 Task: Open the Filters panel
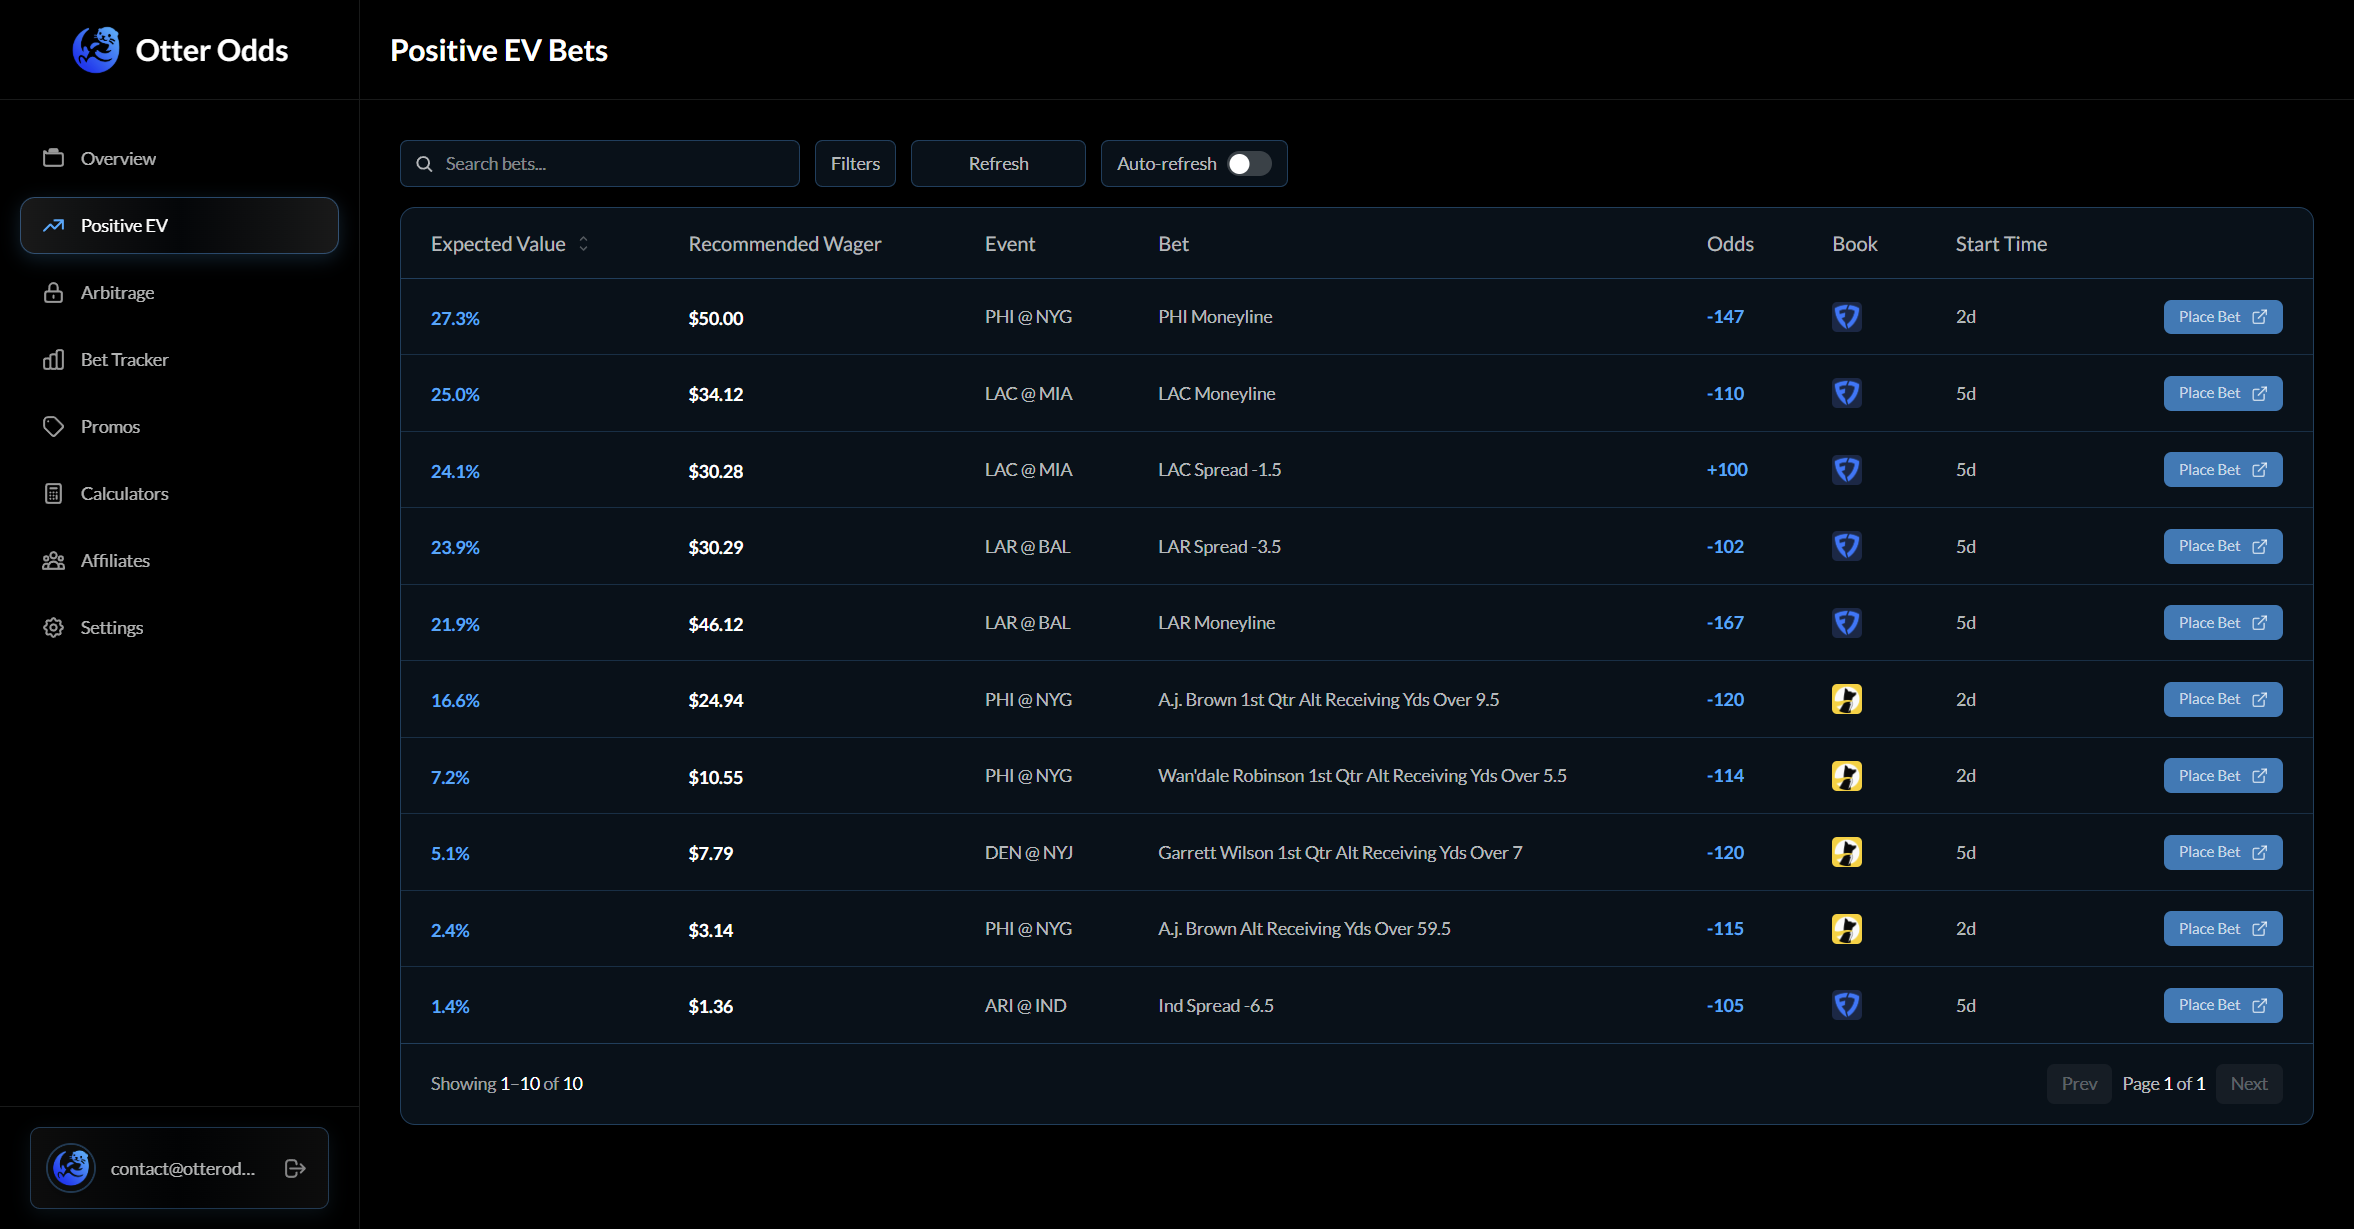pos(855,163)
